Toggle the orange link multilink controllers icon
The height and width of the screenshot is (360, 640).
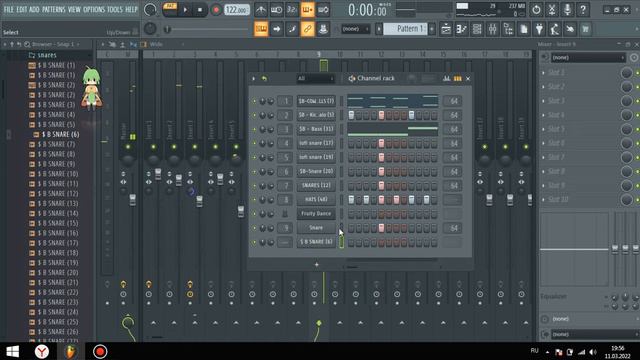(307, 29)
